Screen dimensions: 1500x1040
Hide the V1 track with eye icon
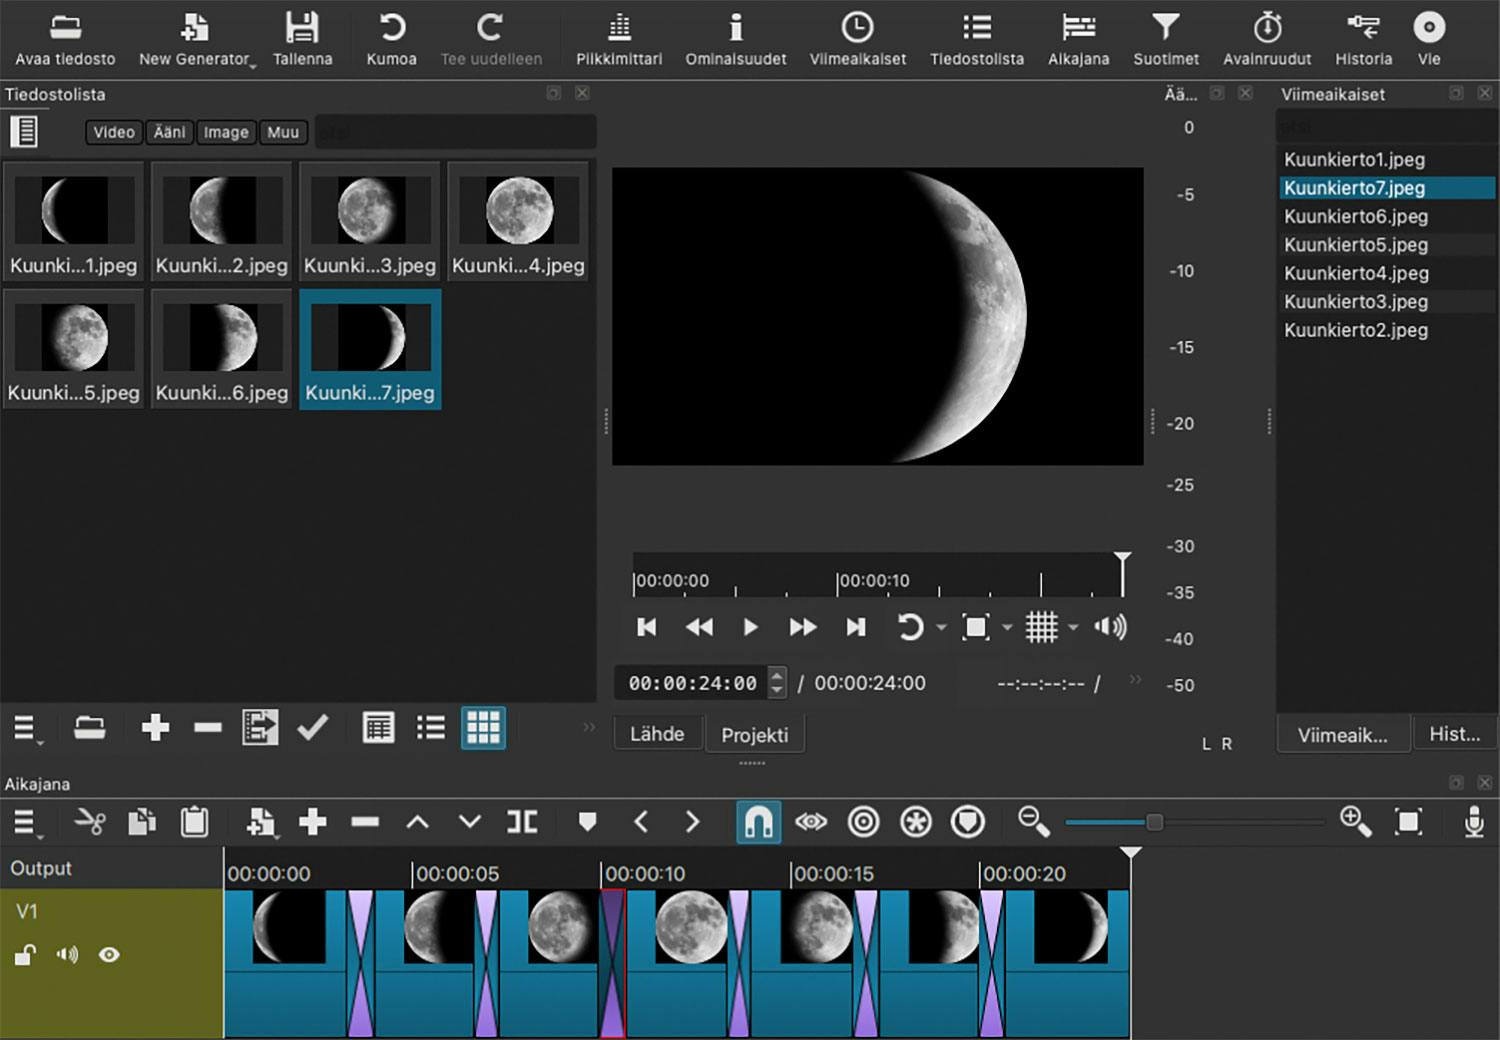tap(109, 955)
